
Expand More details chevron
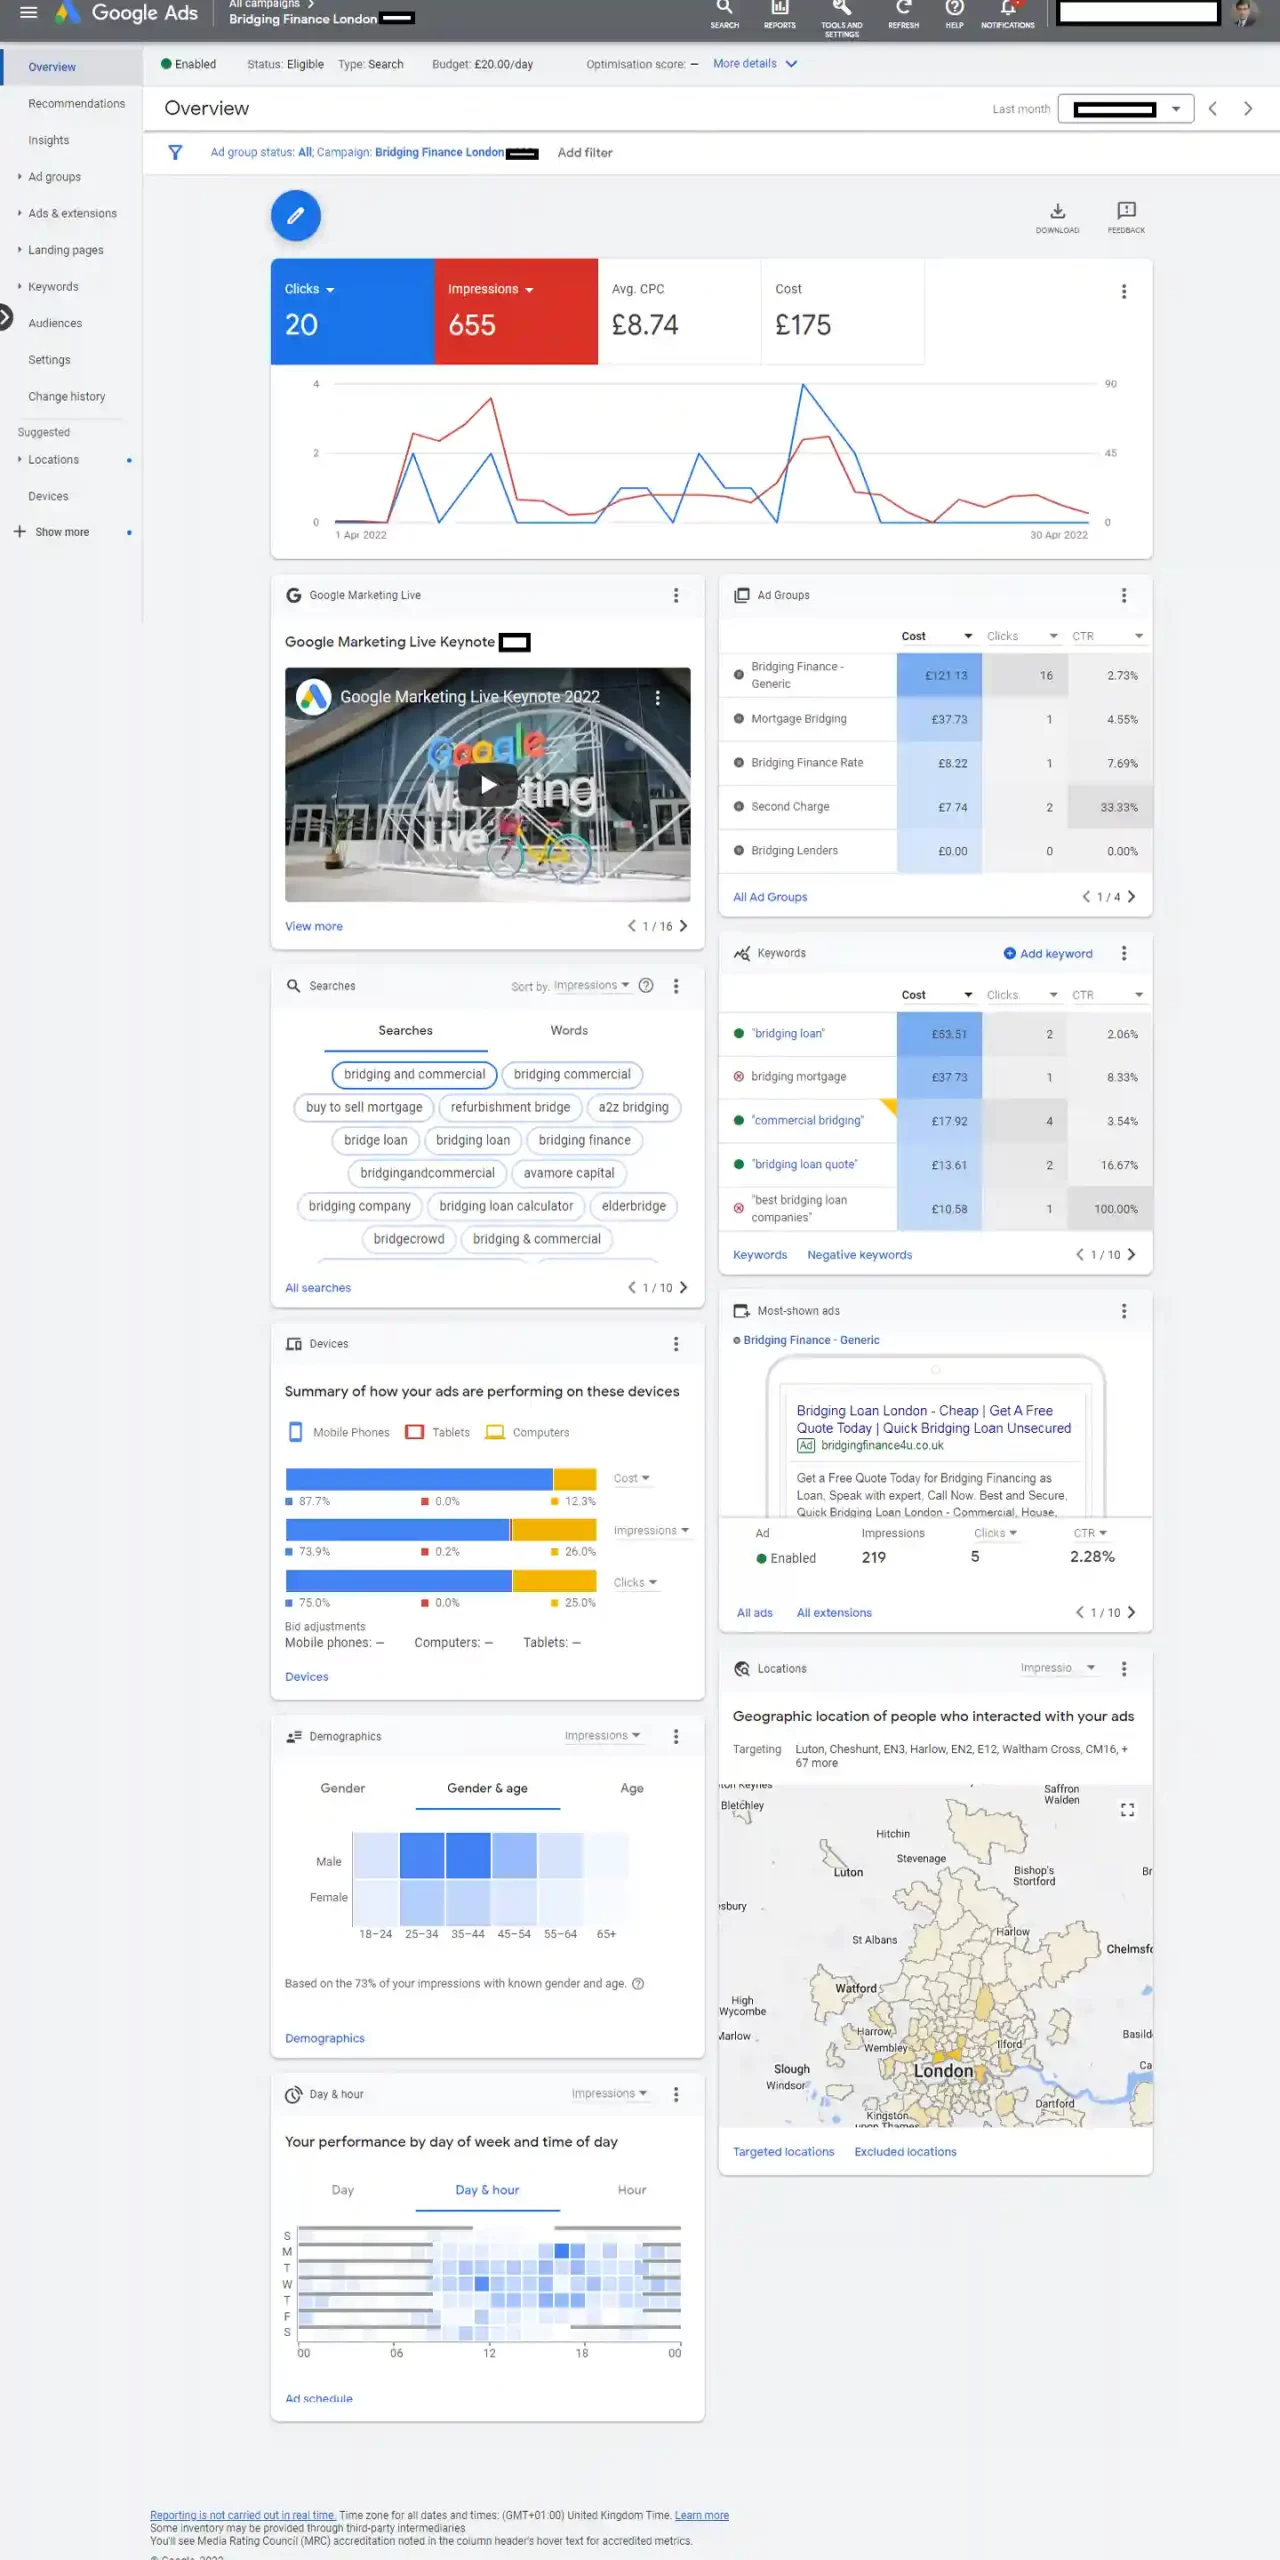click(x=791, y=64)
